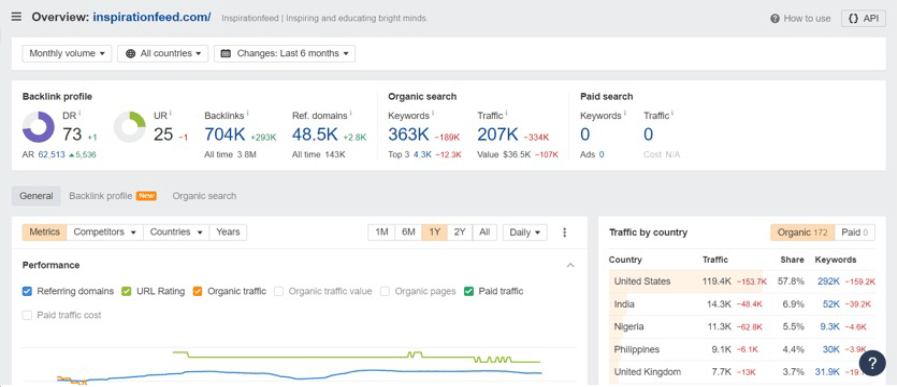Toggle the Paid traffic checkbox

[469, 291]
